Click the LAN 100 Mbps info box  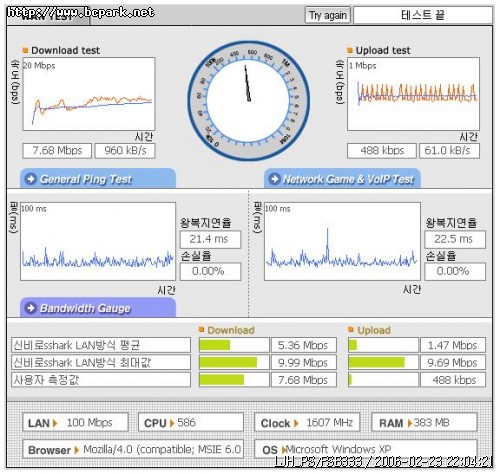click(x=75, y=422)
